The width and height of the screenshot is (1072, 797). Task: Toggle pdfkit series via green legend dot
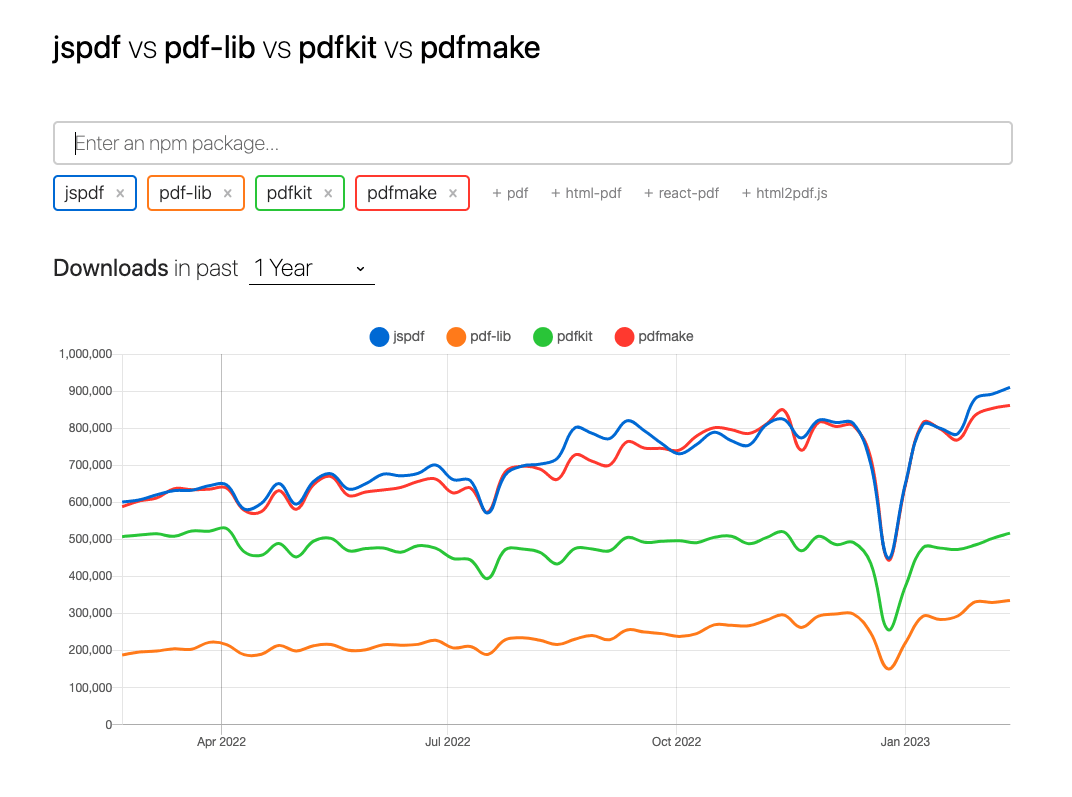542,337
